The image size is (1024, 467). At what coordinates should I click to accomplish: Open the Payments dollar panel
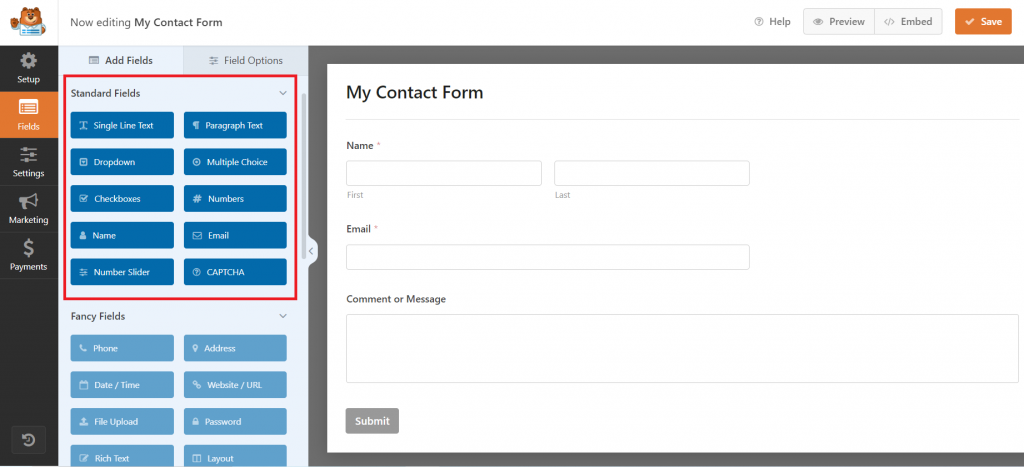[x=29, y=255]
